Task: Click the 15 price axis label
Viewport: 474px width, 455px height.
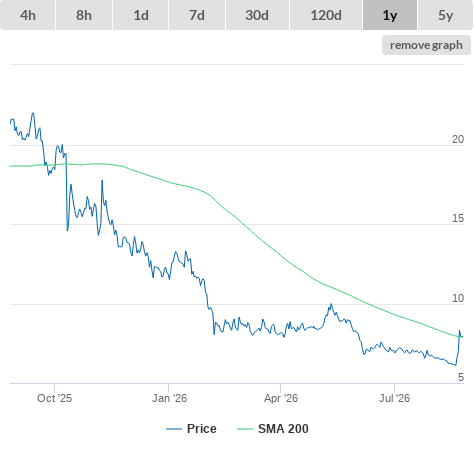Action: click(458, 218)
